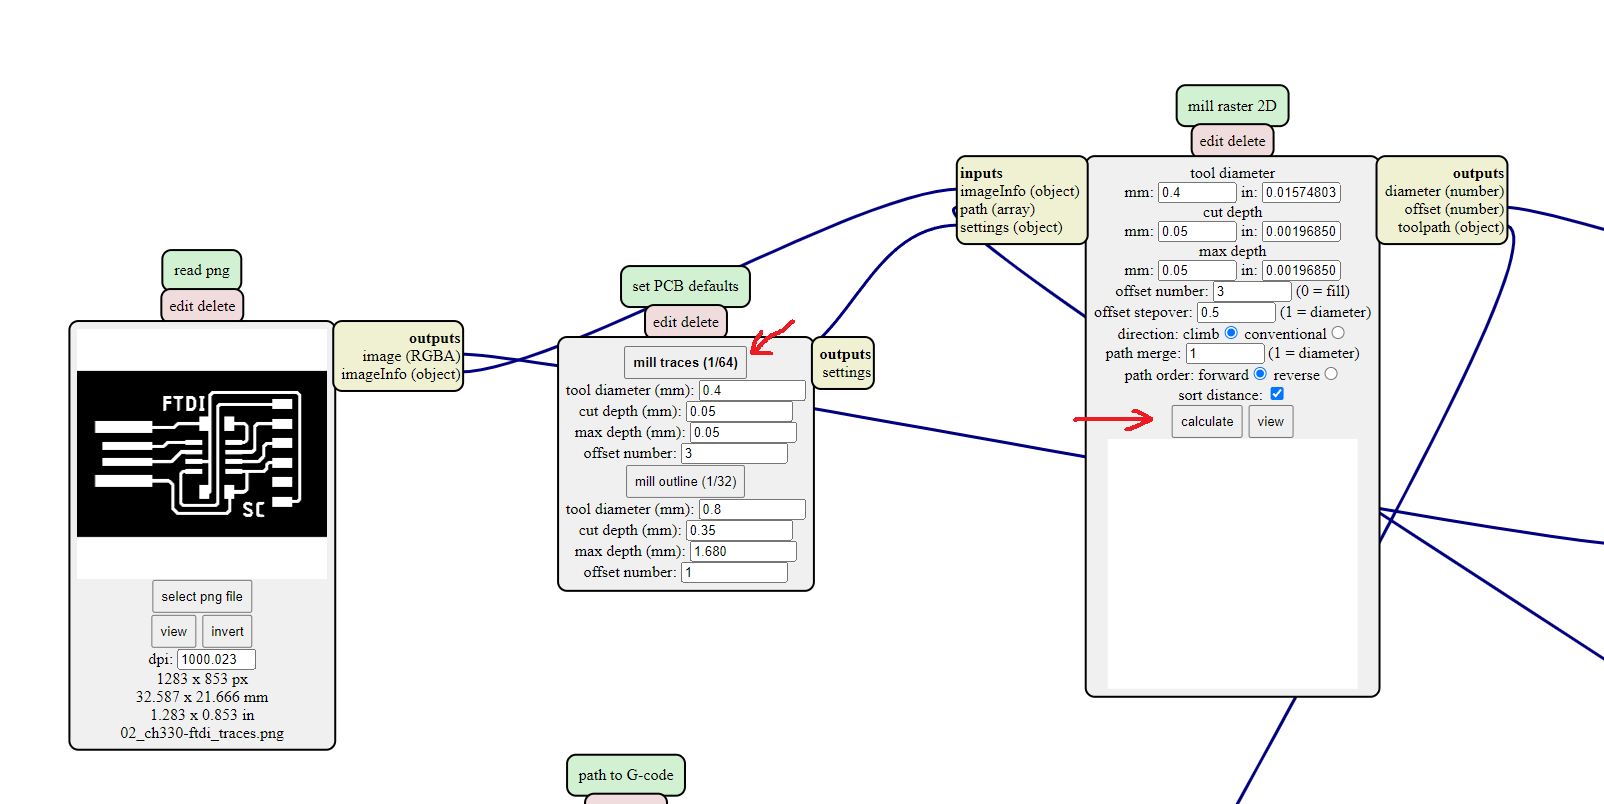Click the path merge field
Image resolution: width=1604 pixels, height=804 pixels.
coord(1225,353)
